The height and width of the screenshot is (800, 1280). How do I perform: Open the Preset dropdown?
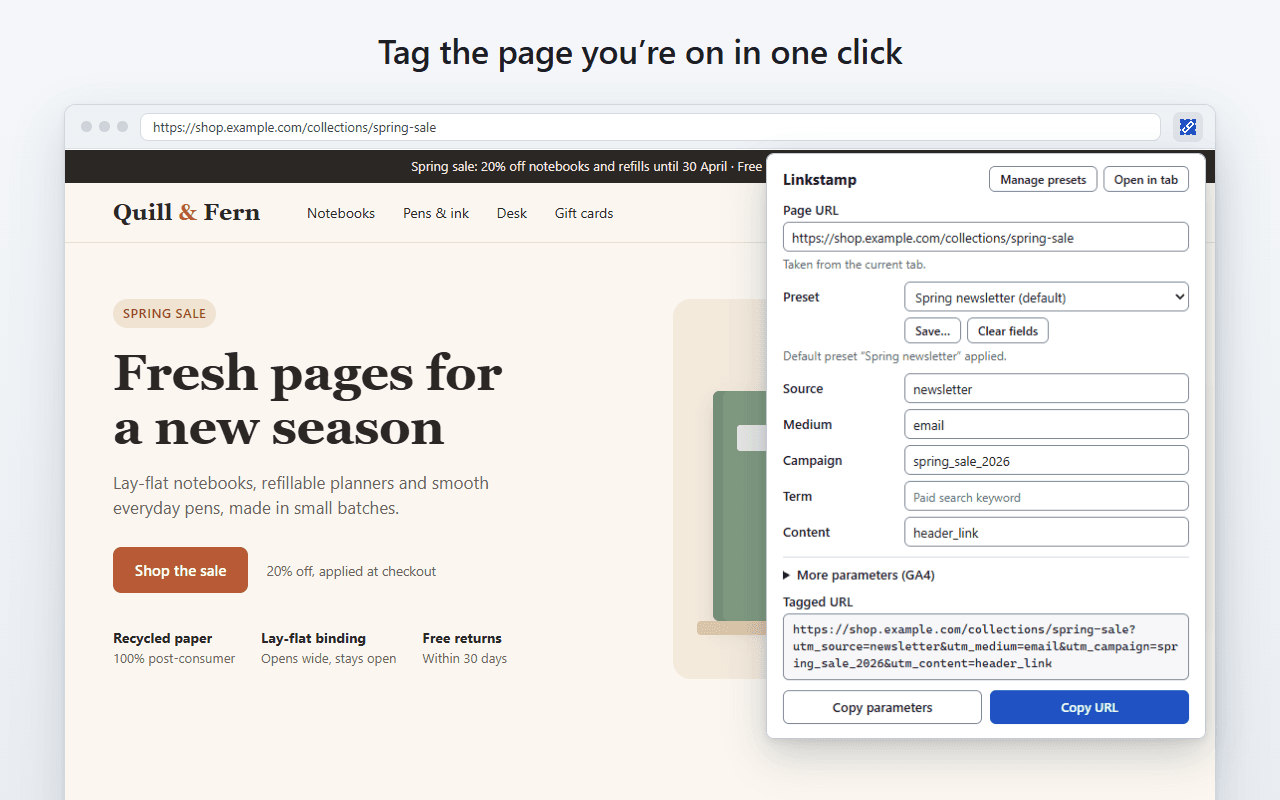coord(1046,297)
